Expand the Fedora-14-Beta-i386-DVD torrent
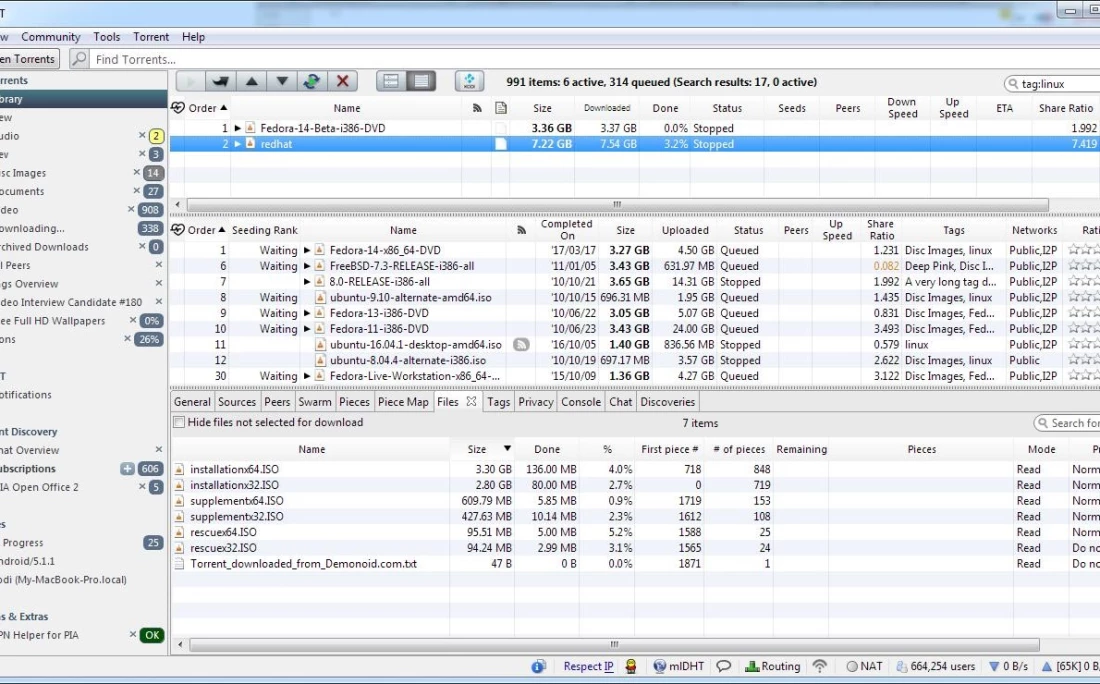 click(238, 128)
